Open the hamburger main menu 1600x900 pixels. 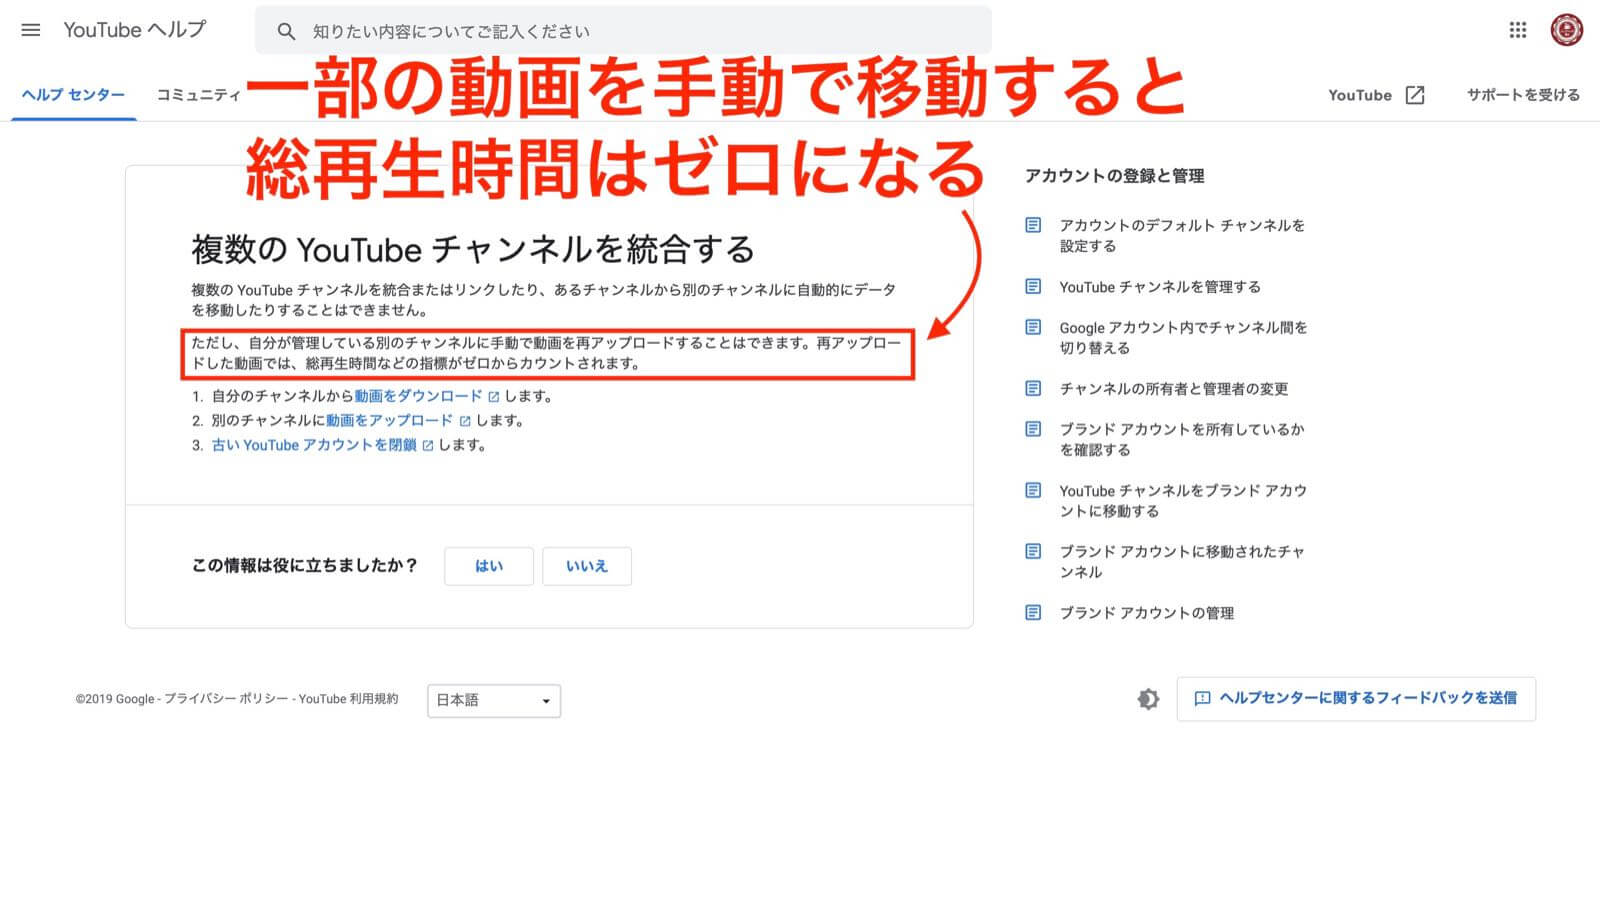tap(31, 30)
